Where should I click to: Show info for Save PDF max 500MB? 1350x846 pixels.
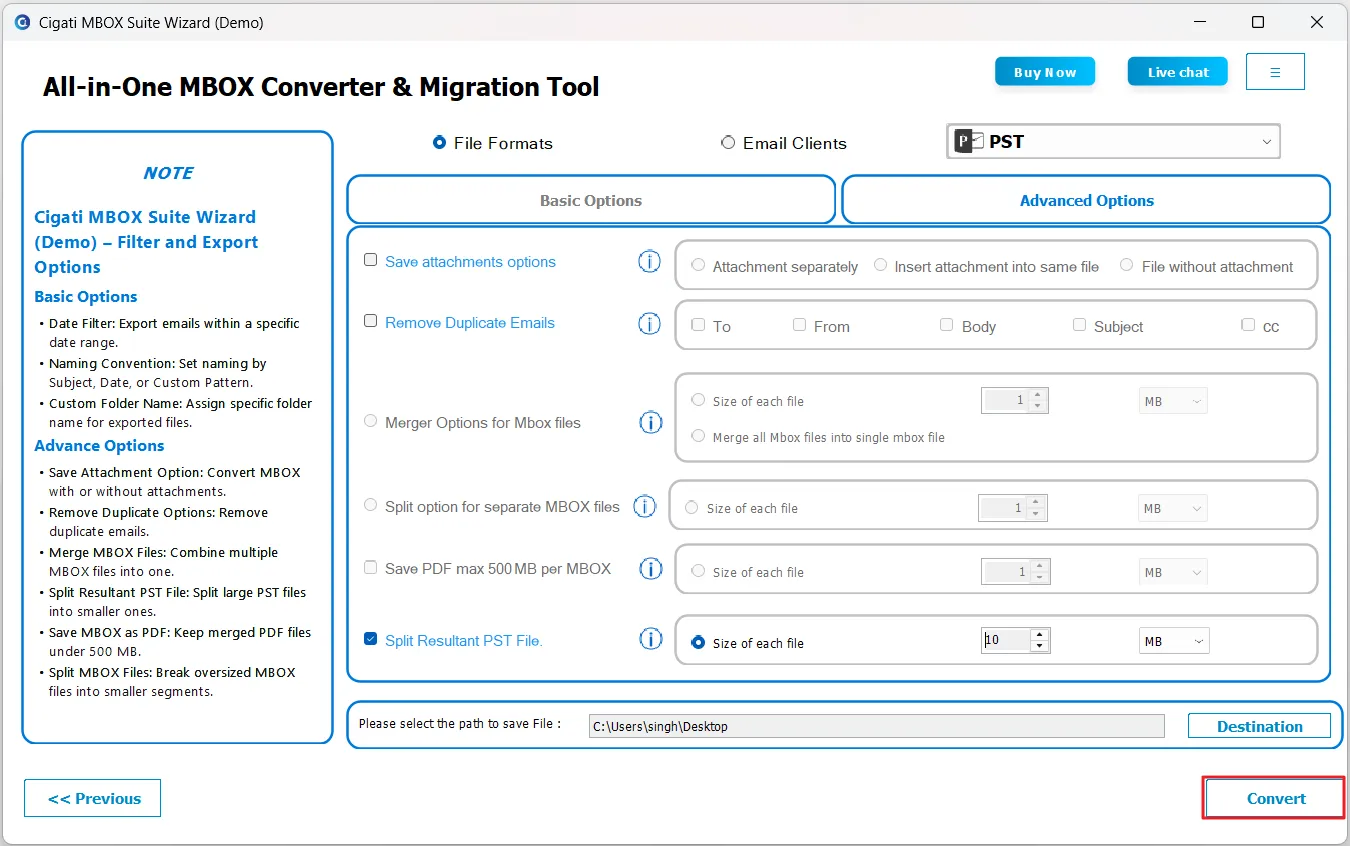coord(651,569)
